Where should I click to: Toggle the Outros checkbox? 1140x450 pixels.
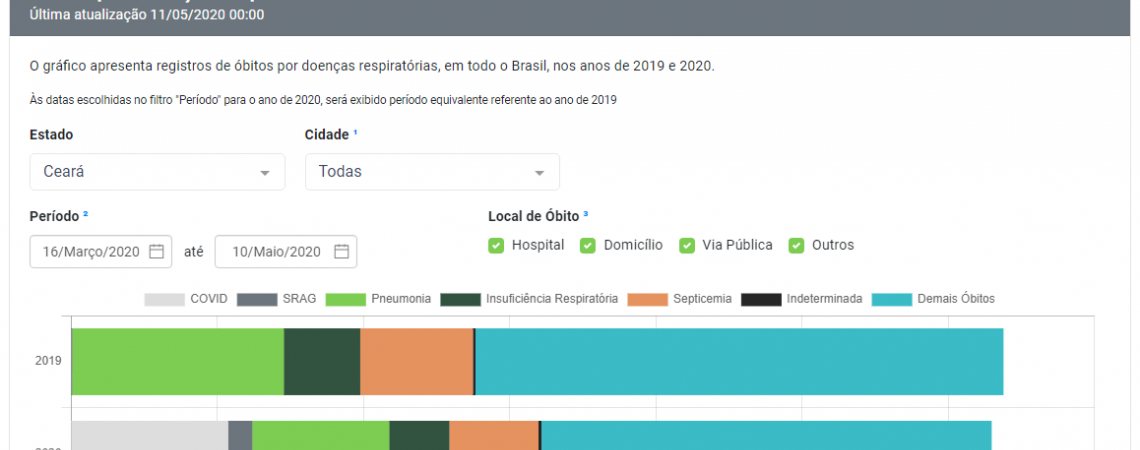point(796,245)
